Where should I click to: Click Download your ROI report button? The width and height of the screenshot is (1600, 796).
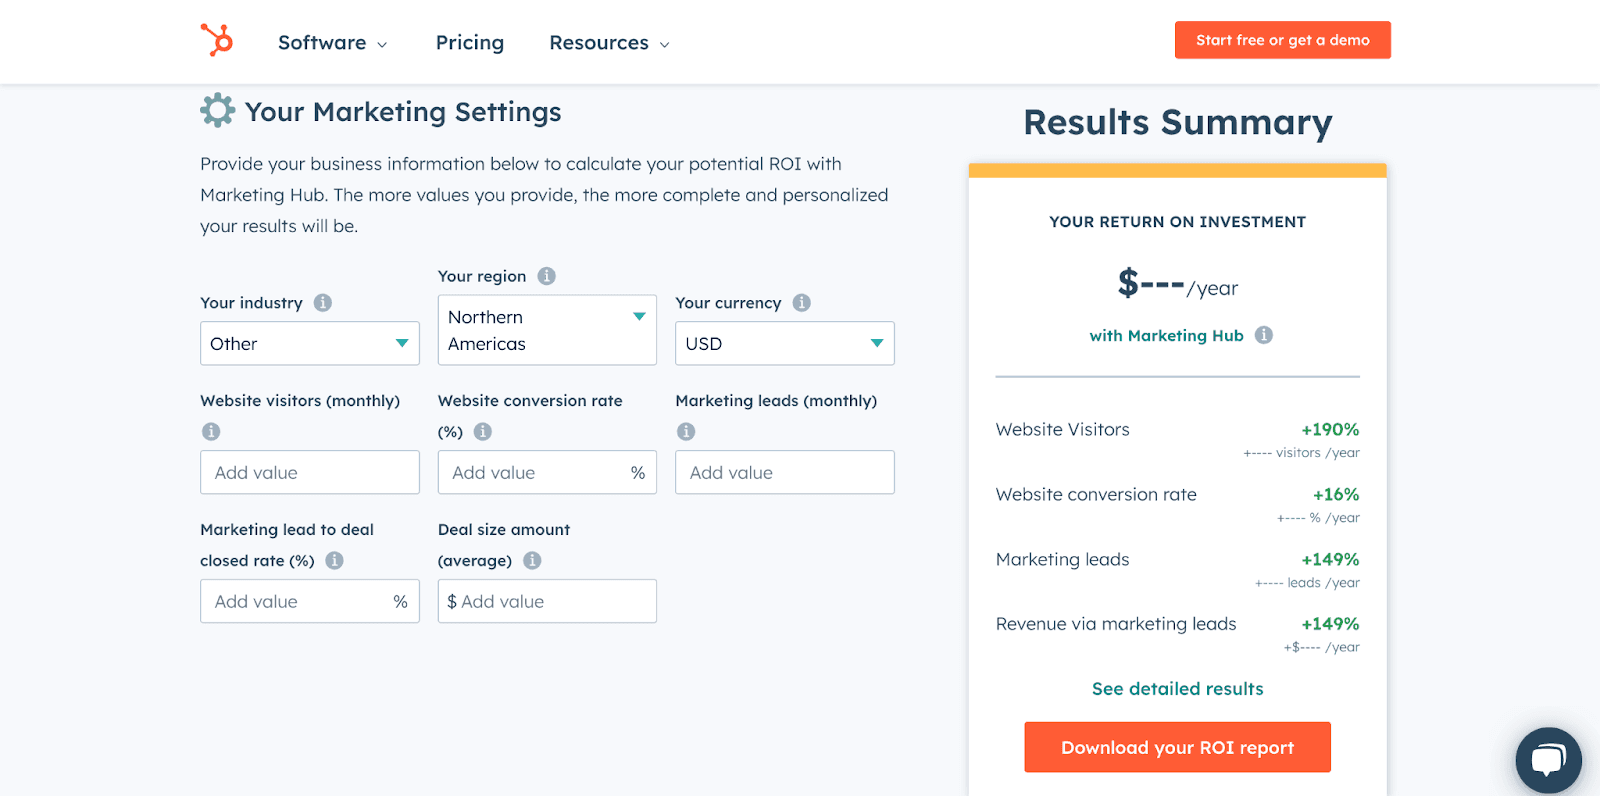click(x=1177, y=747)
